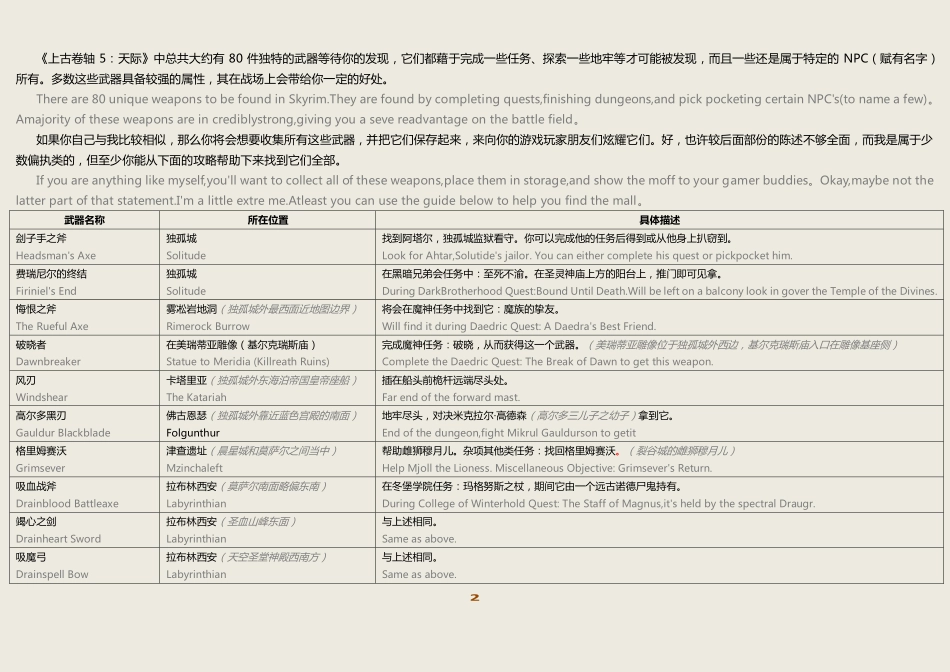Click the page number 2 footer
Image resolution: width=950 pixels, height=672 pixels.
point(475,597)
